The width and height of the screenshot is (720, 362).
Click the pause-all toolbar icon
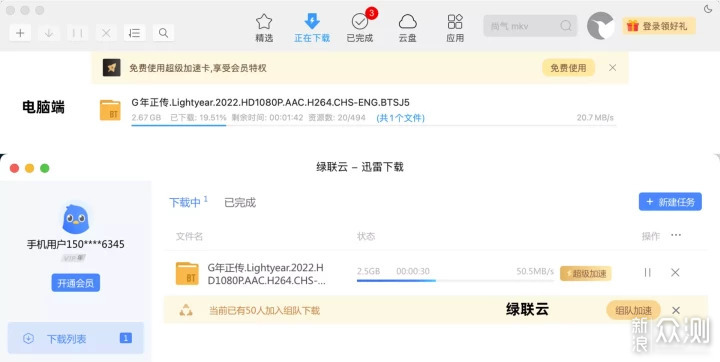pyautogui.click(x=78, y=33)
